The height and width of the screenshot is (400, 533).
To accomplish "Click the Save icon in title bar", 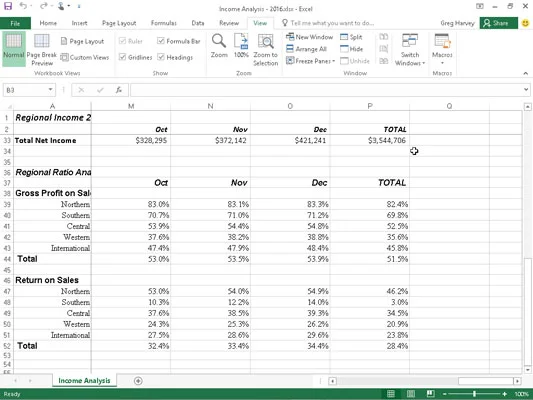I will (7, 6).
